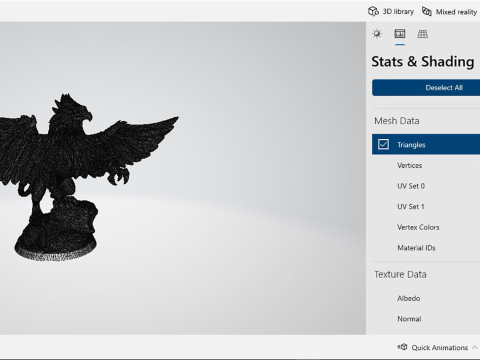Expand the Quick Animations chevron
This screenshot has width=480, height=360.
click(x=475, y=347)
